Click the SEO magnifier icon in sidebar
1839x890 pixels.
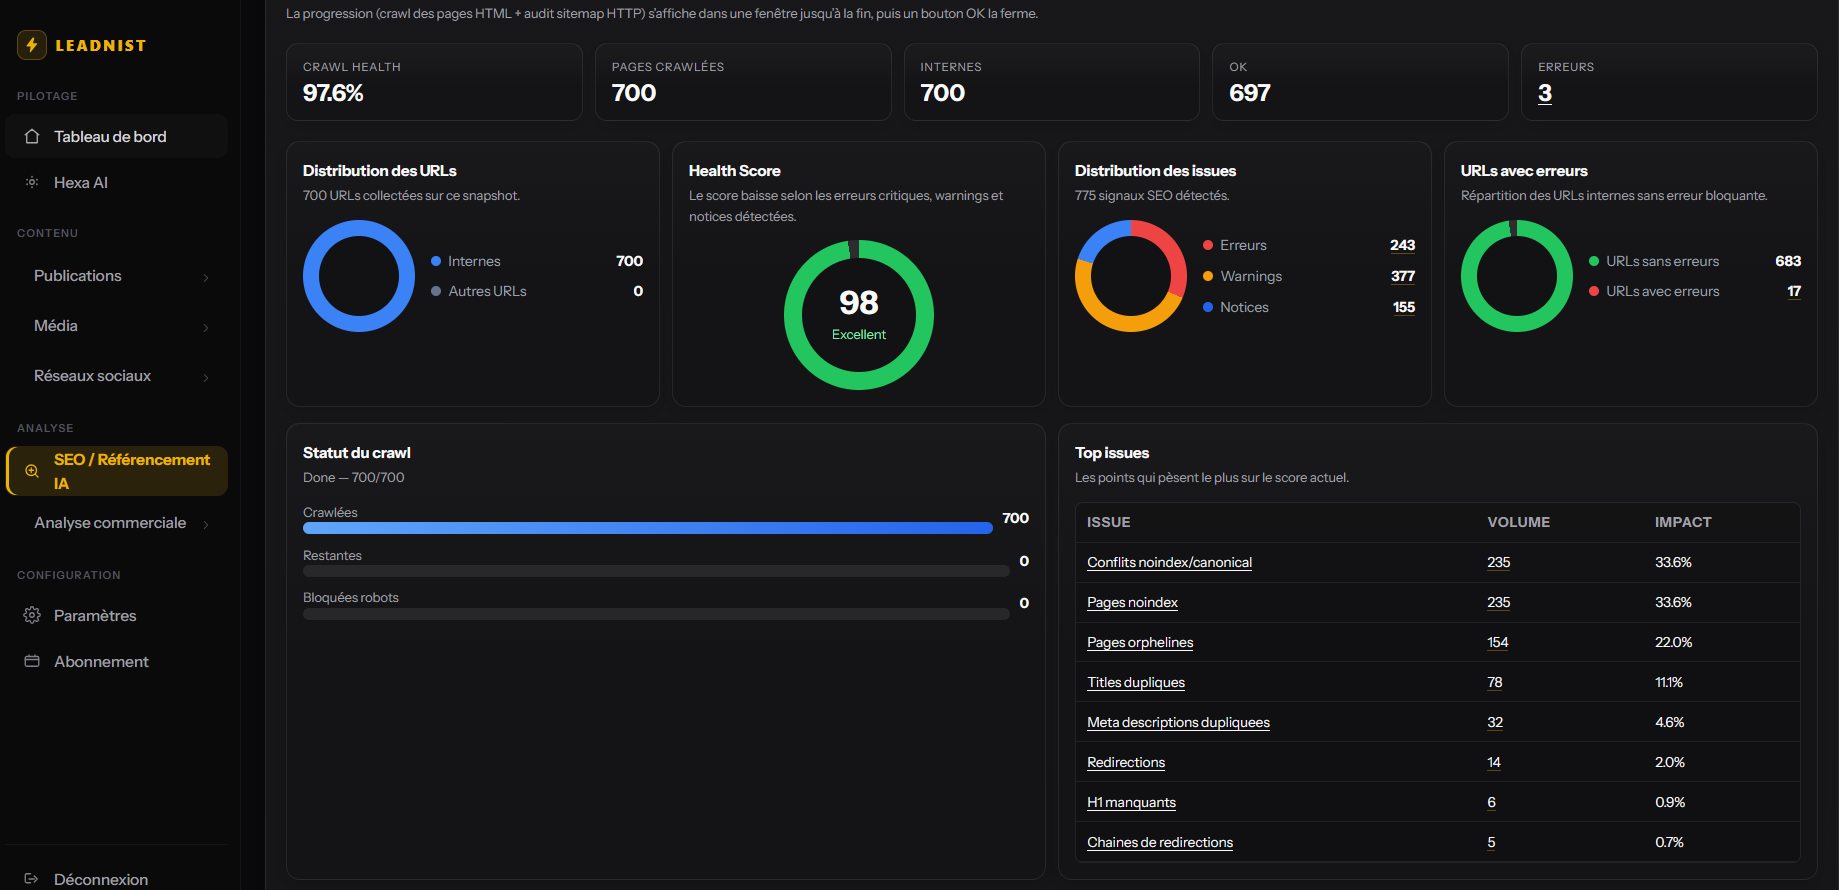(32, 471)
